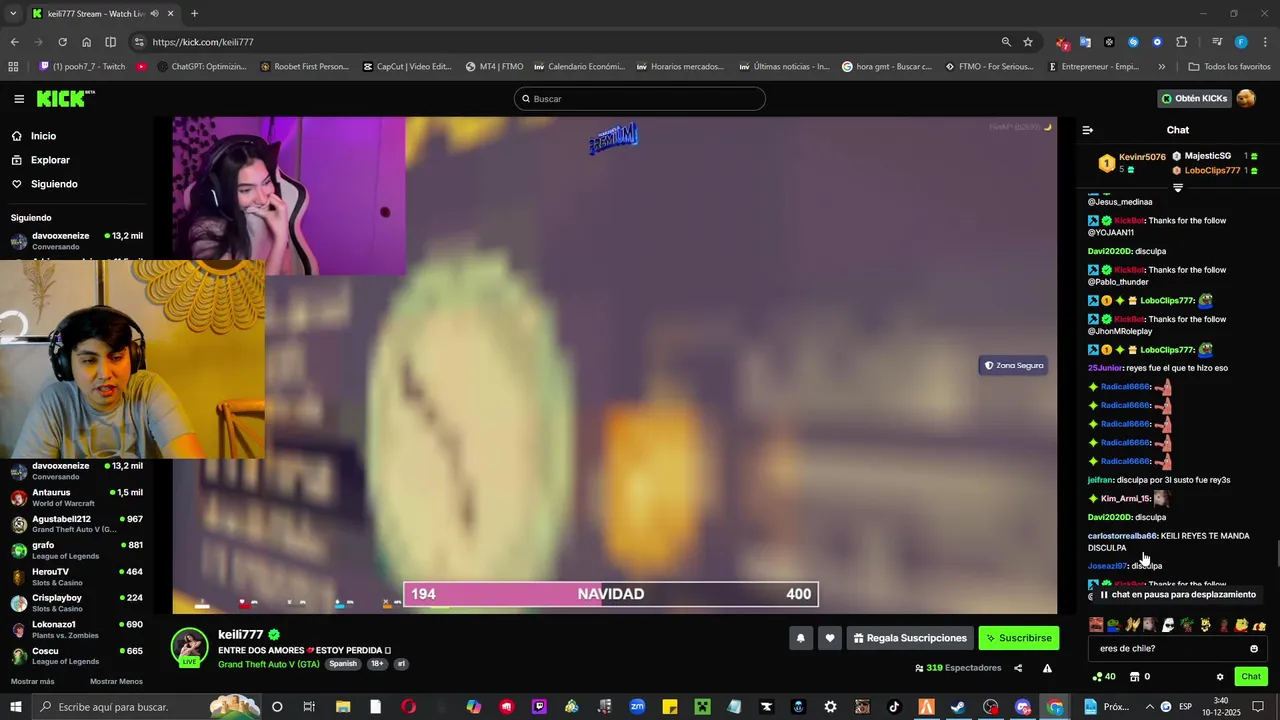View channel points balance of 40
1280x720 pixels.
1104,677
